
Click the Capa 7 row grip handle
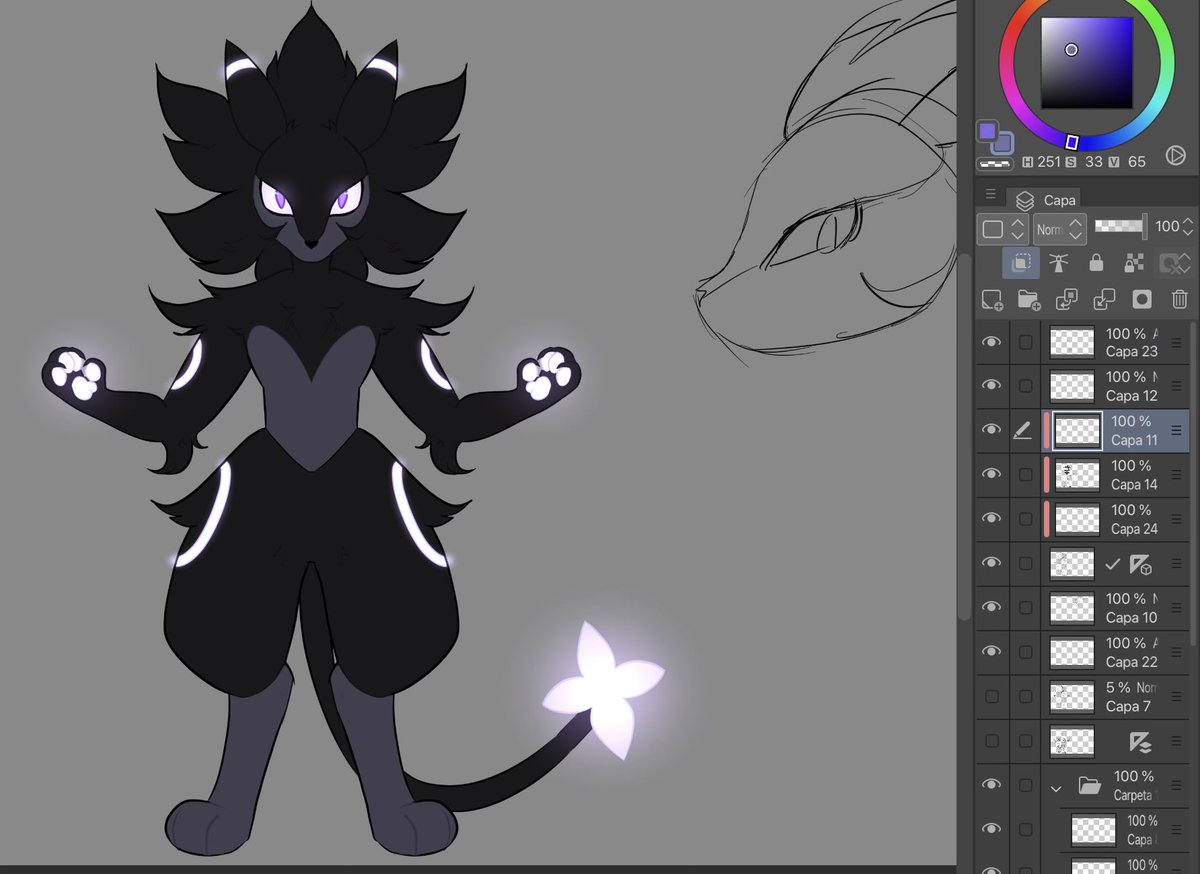pos(1176,696)
